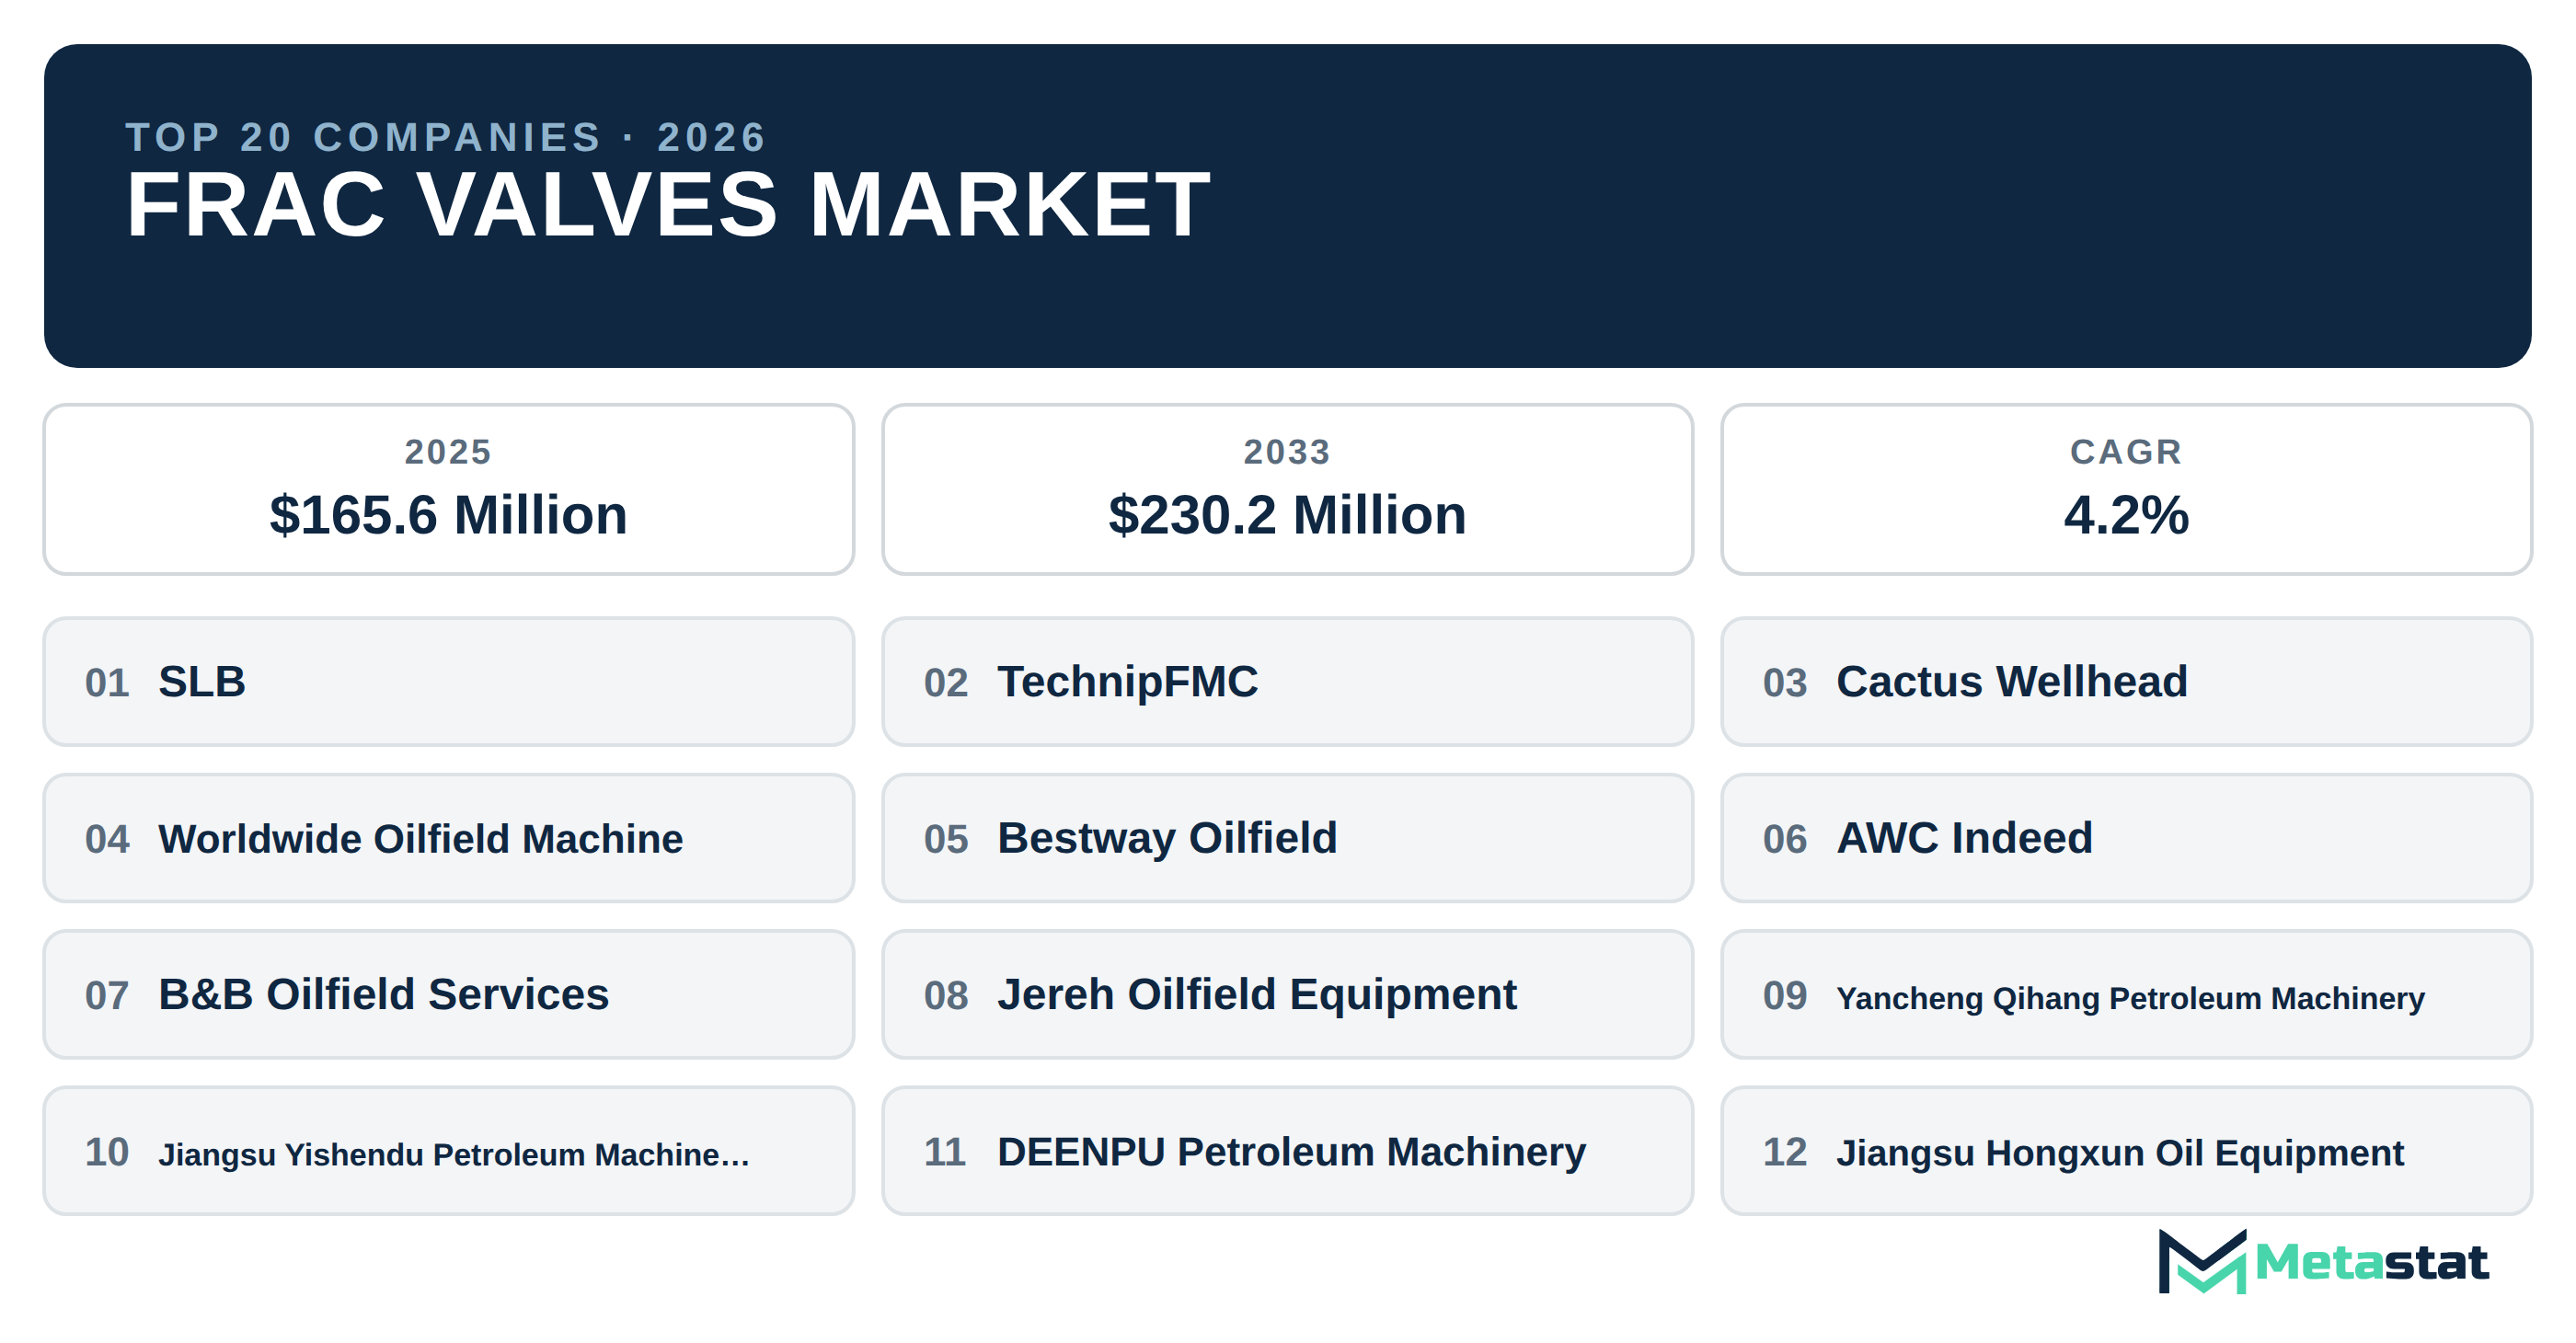Select the 11 DEENPU Petroleum Machinery card

1287,1151
